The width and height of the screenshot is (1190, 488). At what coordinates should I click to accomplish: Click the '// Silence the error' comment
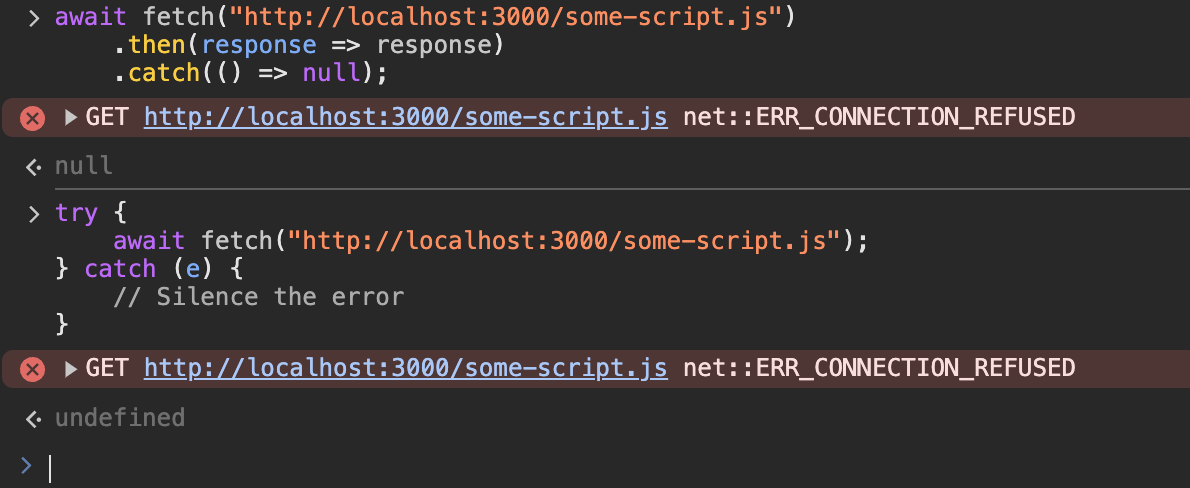(258, 296)
